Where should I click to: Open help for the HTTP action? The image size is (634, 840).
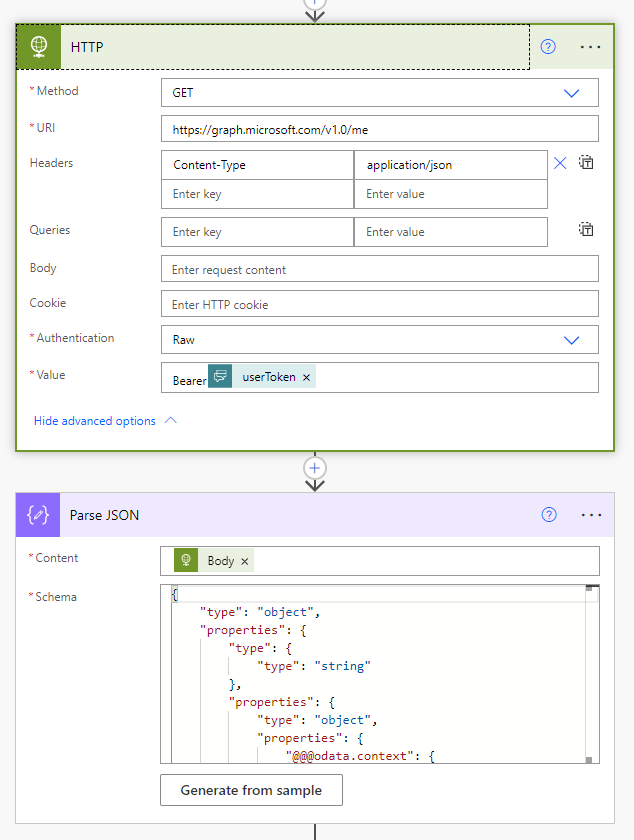(x=548, y=47)
